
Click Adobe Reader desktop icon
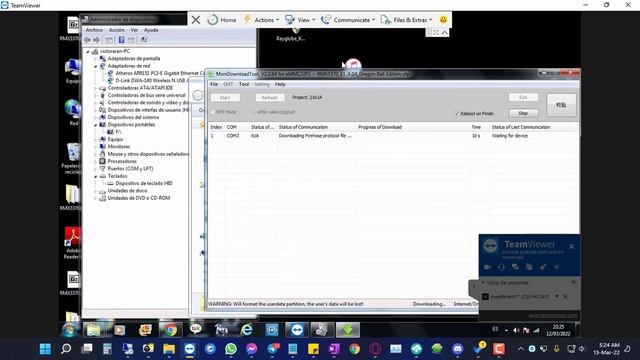(x=73, y=243)
